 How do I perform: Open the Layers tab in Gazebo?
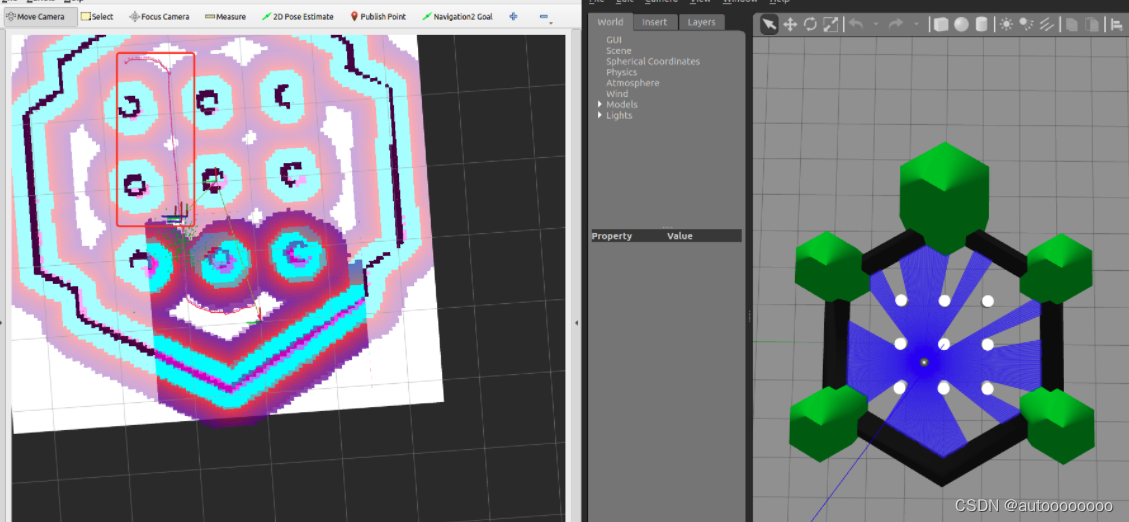coord(701,22)
